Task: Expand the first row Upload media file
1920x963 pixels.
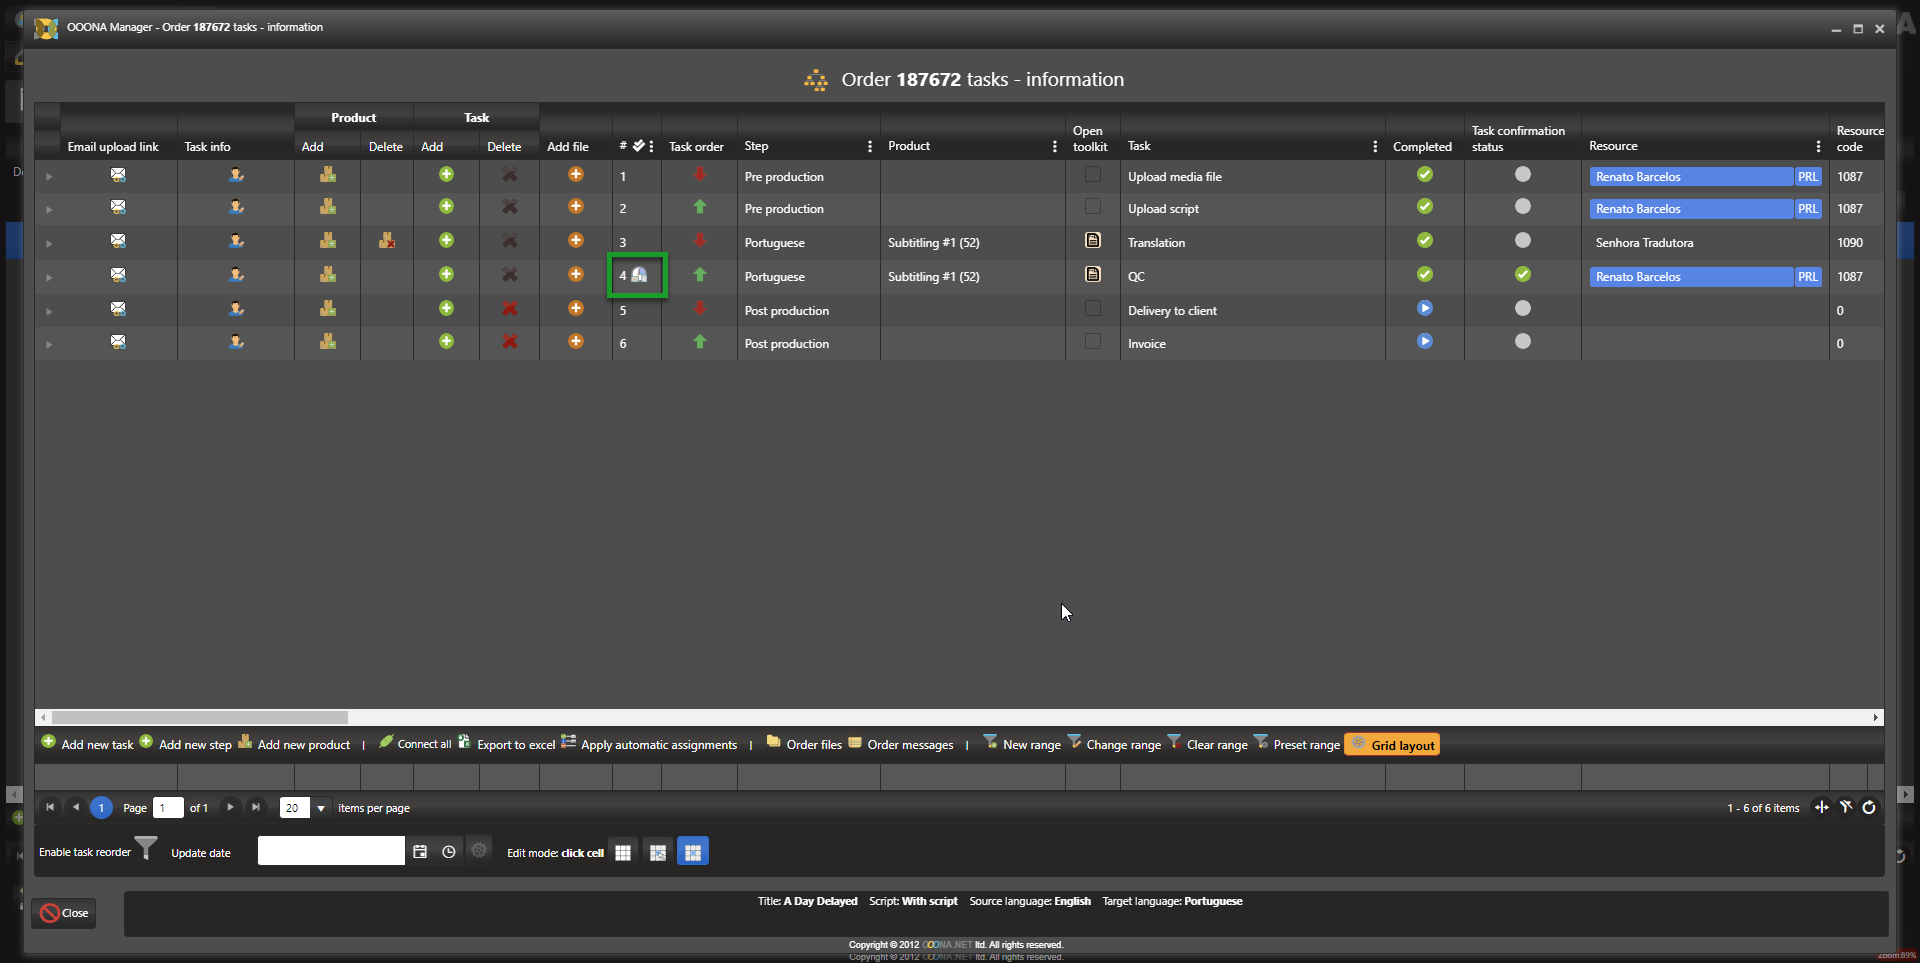Action: pyautogui.click(x=48, y=177)
